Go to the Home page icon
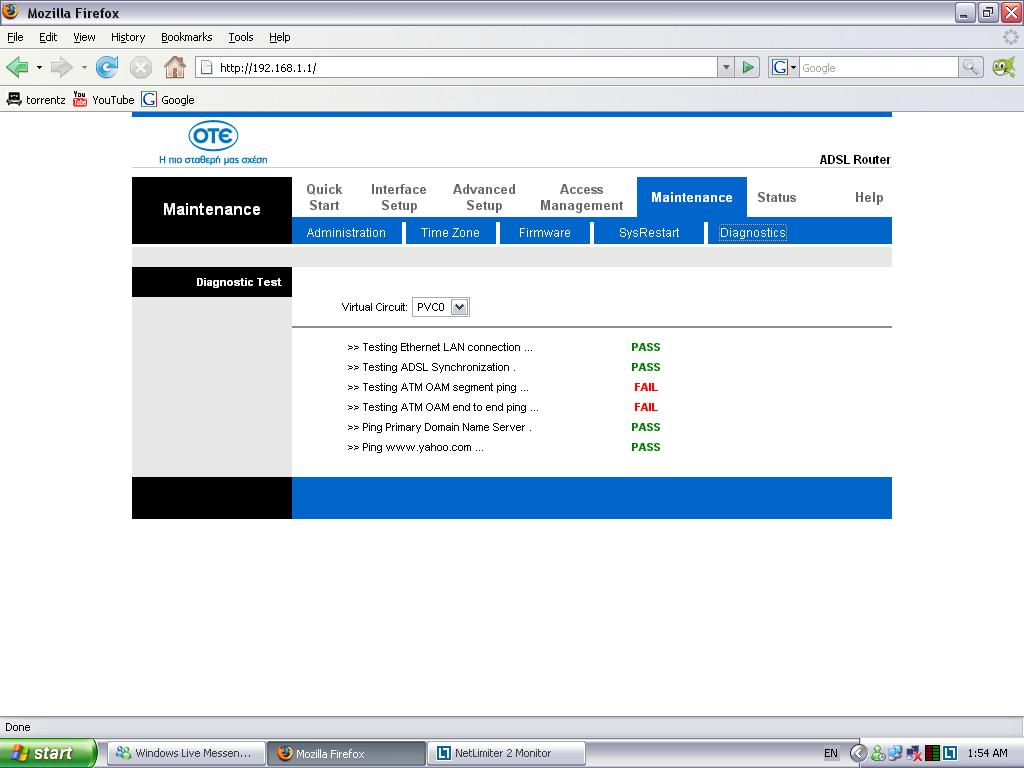 174,67
